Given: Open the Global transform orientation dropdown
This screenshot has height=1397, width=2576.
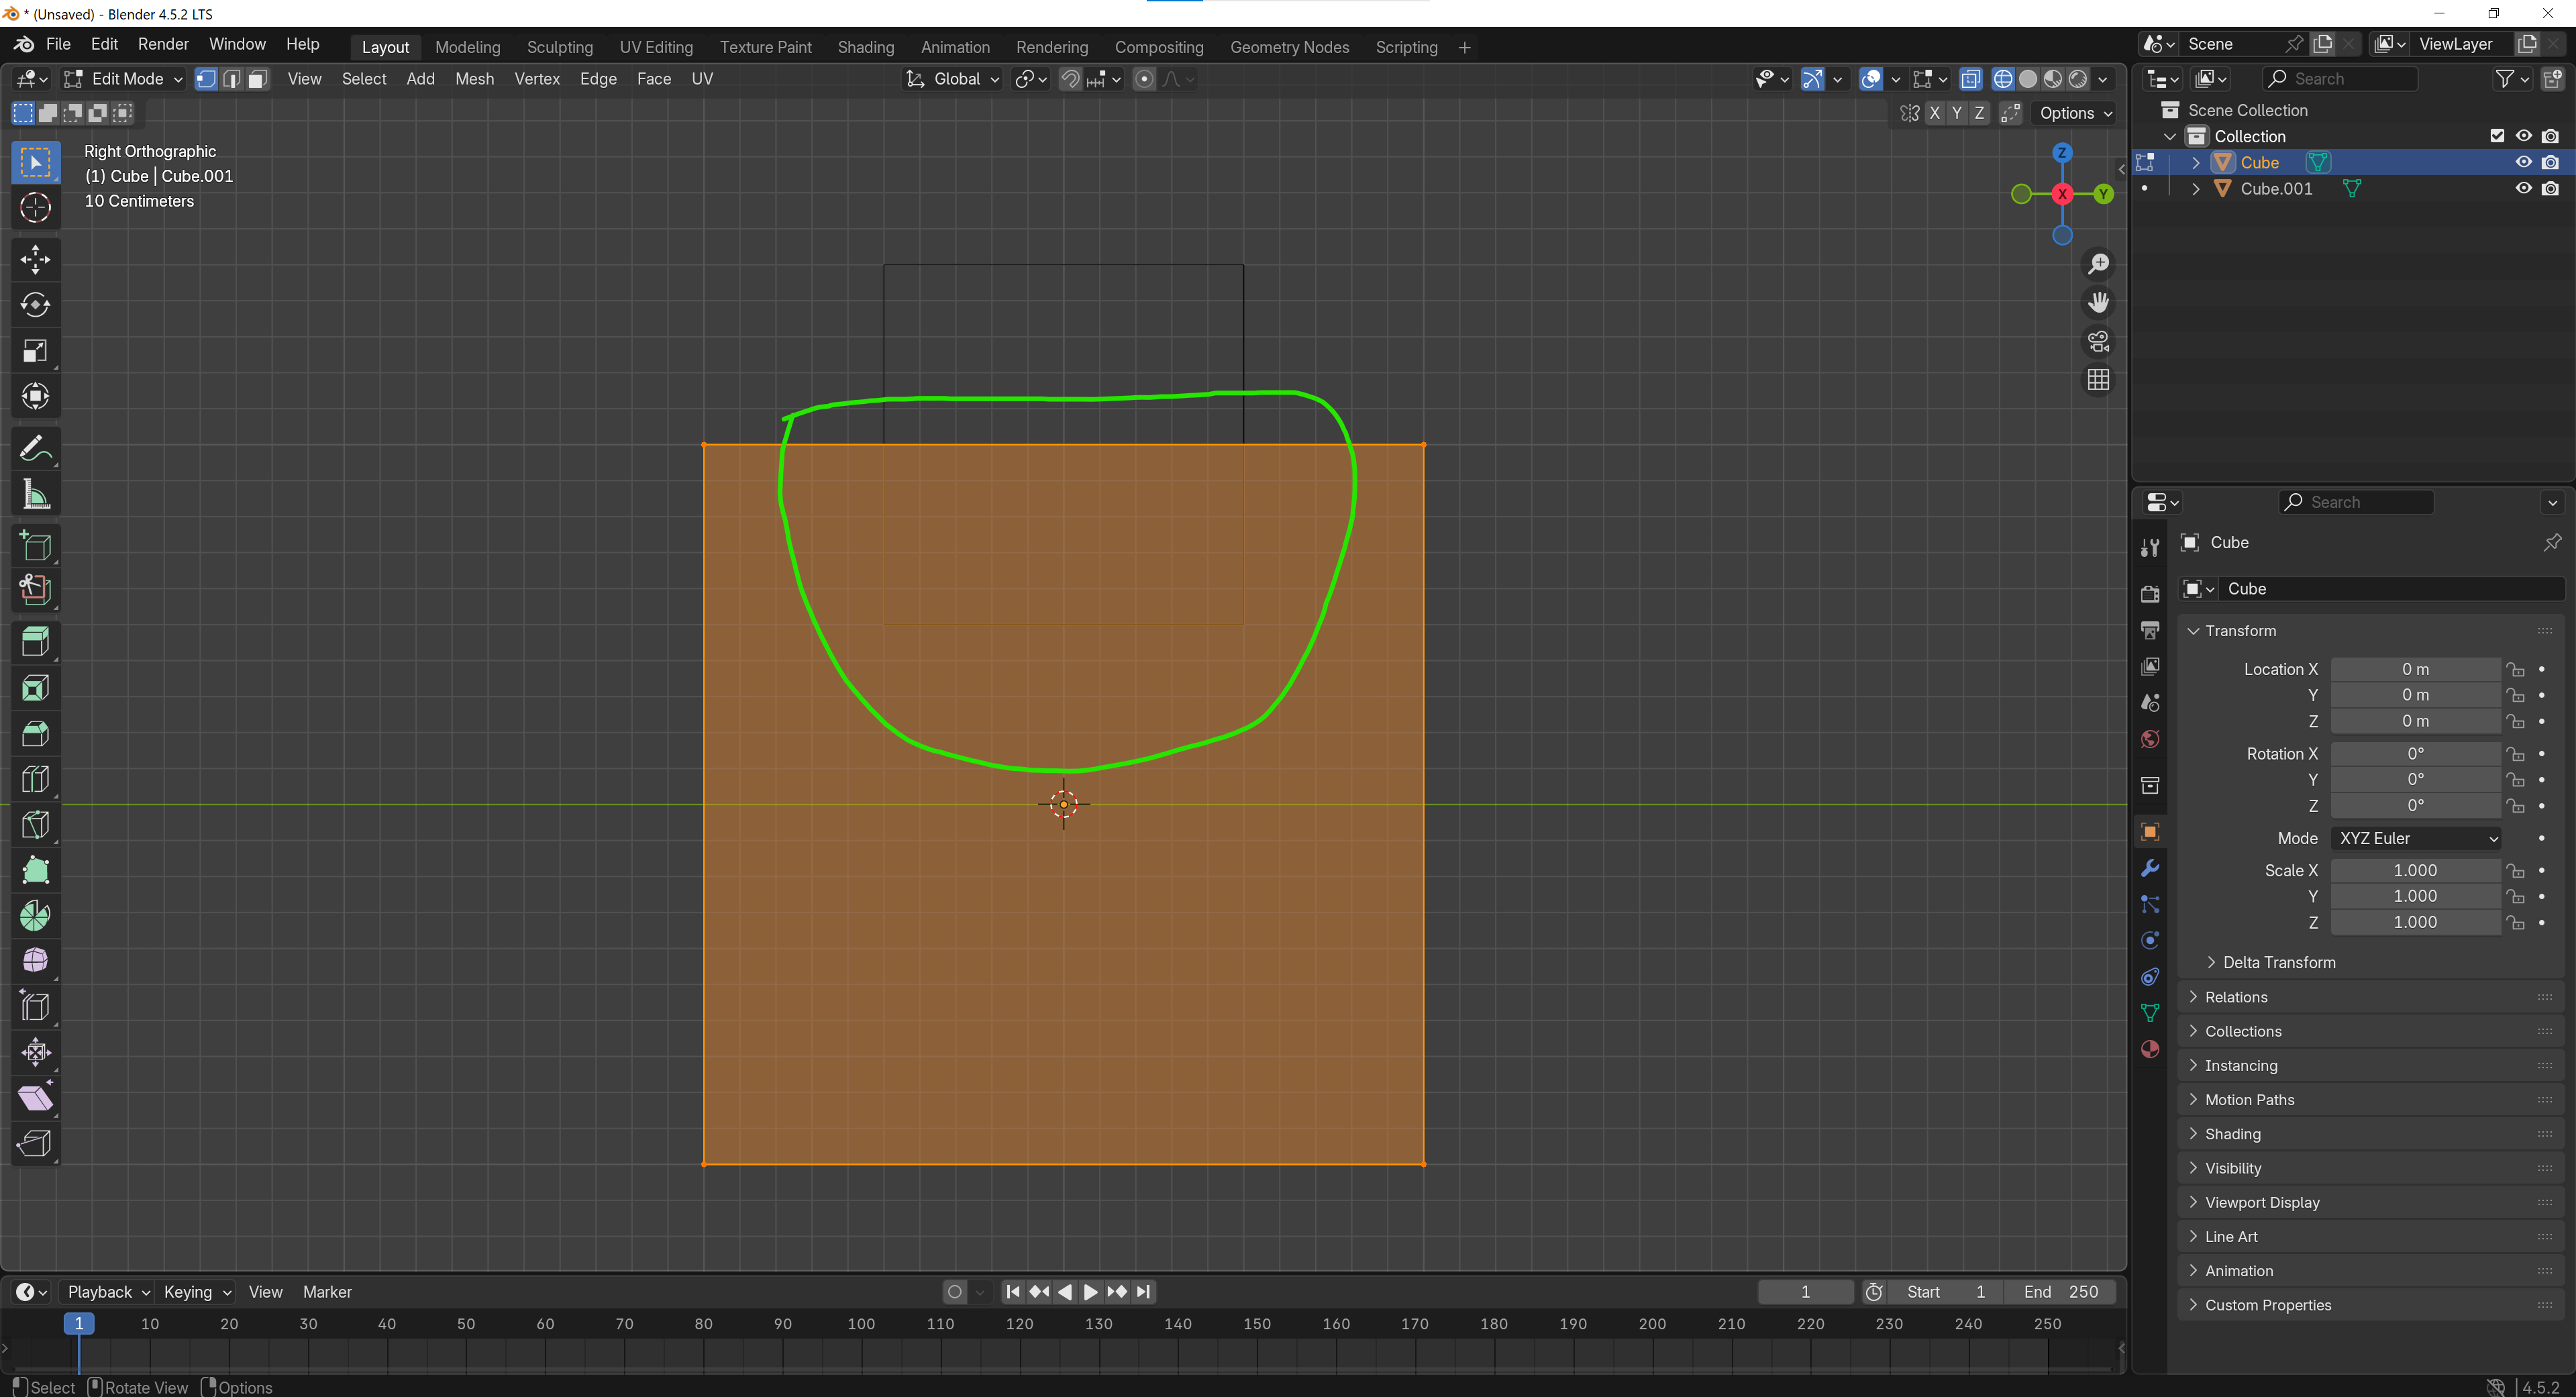Looking at the screenshot, I should [952, 79].
